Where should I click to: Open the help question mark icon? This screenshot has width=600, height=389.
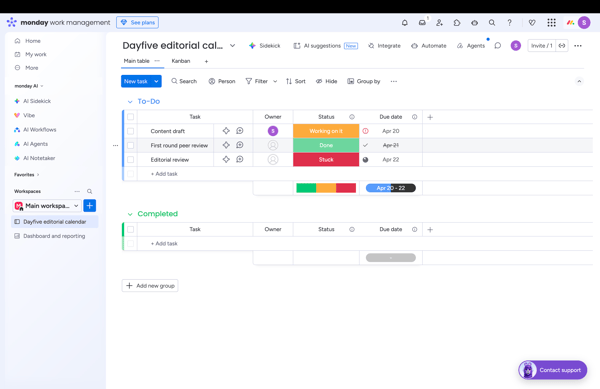coord(509,23)
